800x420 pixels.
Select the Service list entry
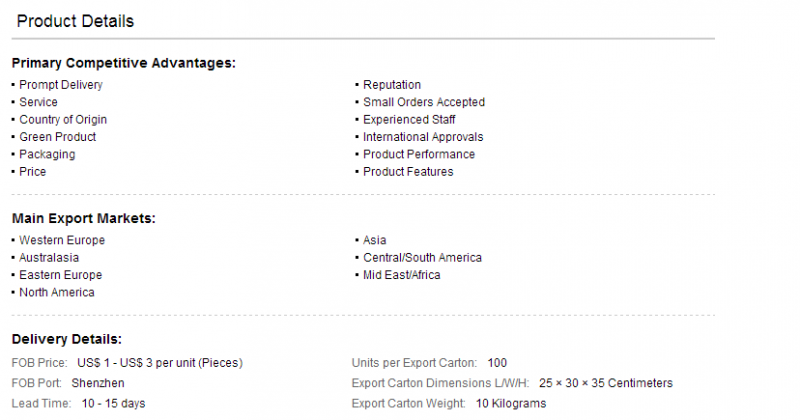click(38, 102)
